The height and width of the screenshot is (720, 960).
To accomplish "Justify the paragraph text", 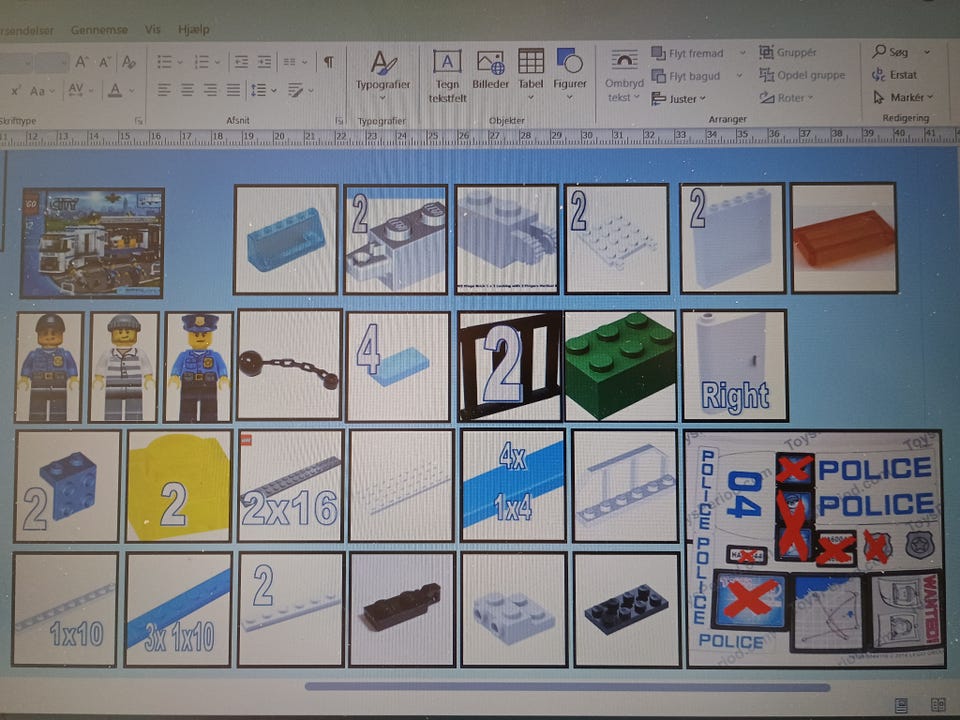I will (233, 91).
